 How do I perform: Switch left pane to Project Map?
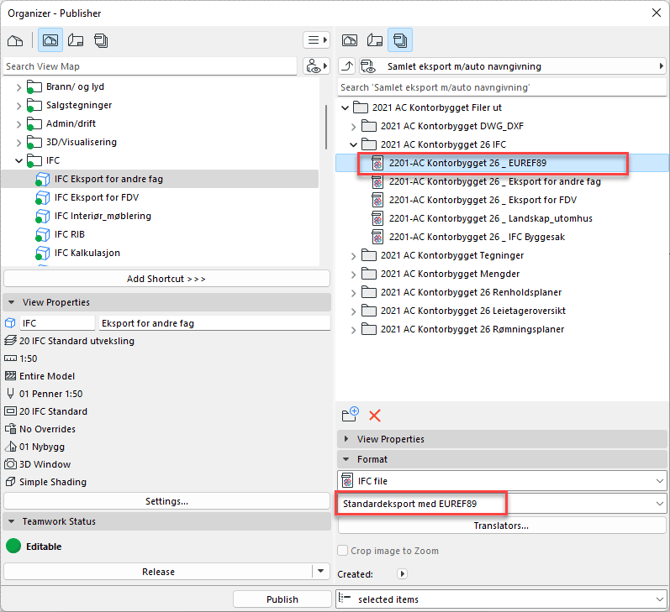(x=15, y=40)
